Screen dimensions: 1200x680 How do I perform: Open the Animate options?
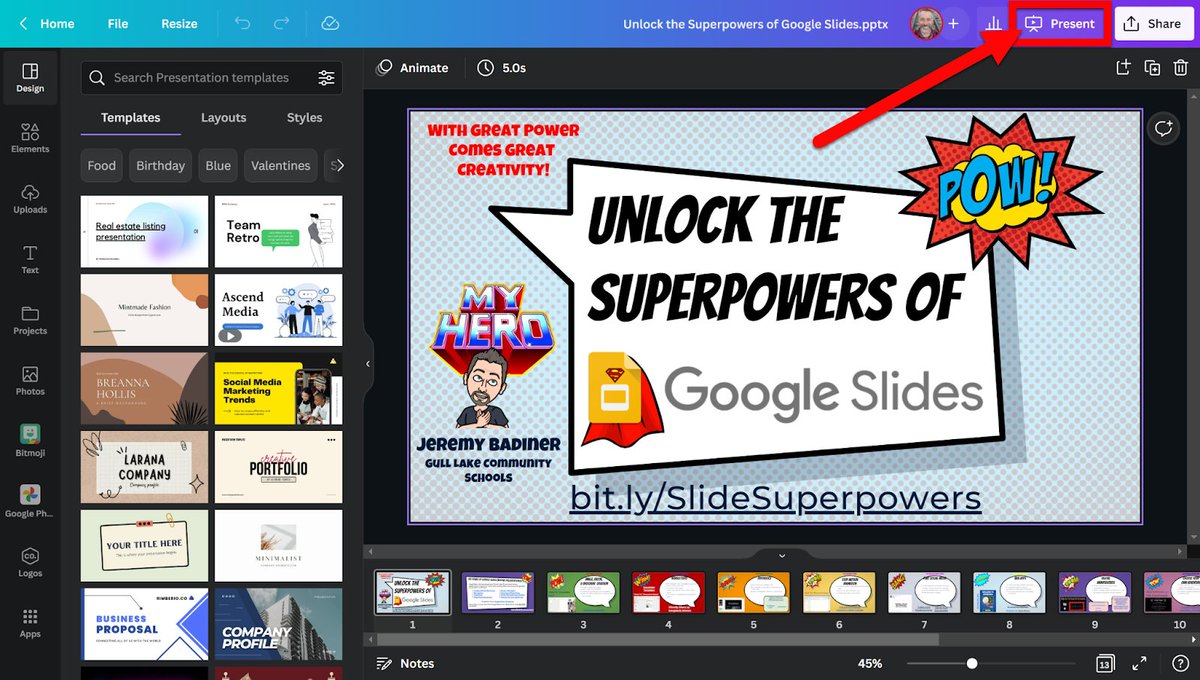pyautogui.click(x=411, y=68)
